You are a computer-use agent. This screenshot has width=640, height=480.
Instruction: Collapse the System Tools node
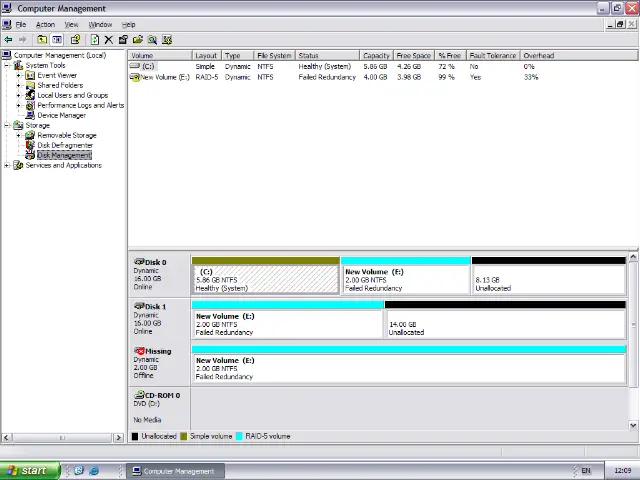(7, 65)
